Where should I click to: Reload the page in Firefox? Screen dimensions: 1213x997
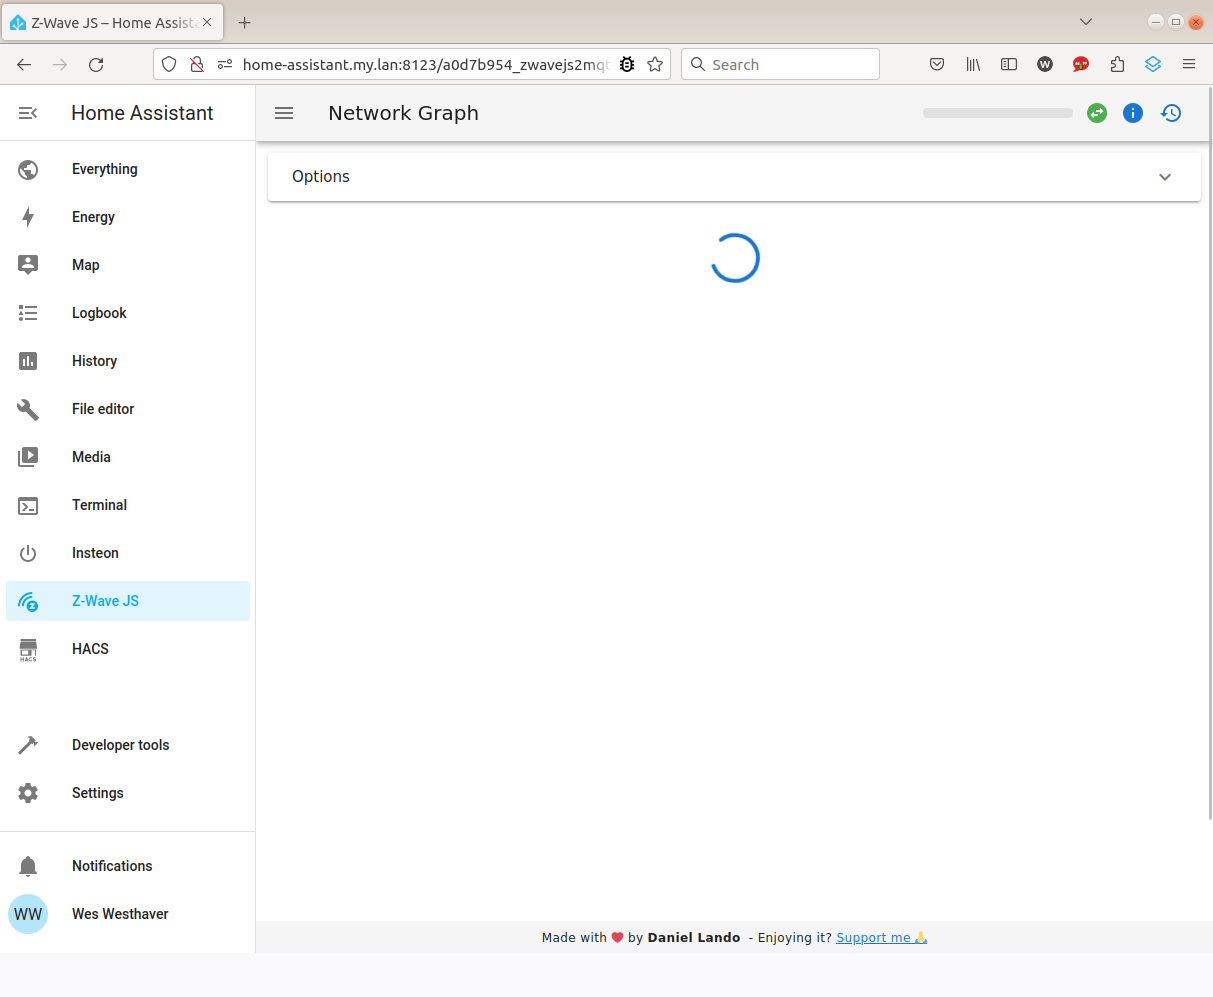point(96,64)
